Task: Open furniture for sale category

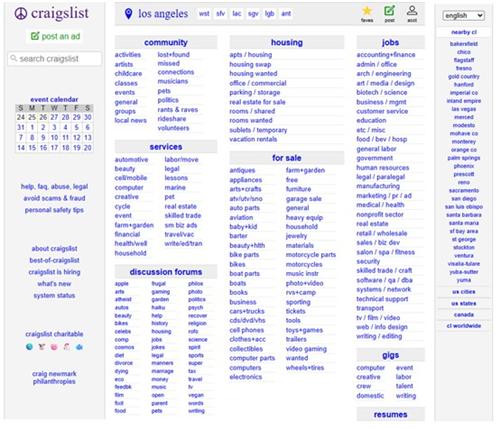Action: [299, 189]
